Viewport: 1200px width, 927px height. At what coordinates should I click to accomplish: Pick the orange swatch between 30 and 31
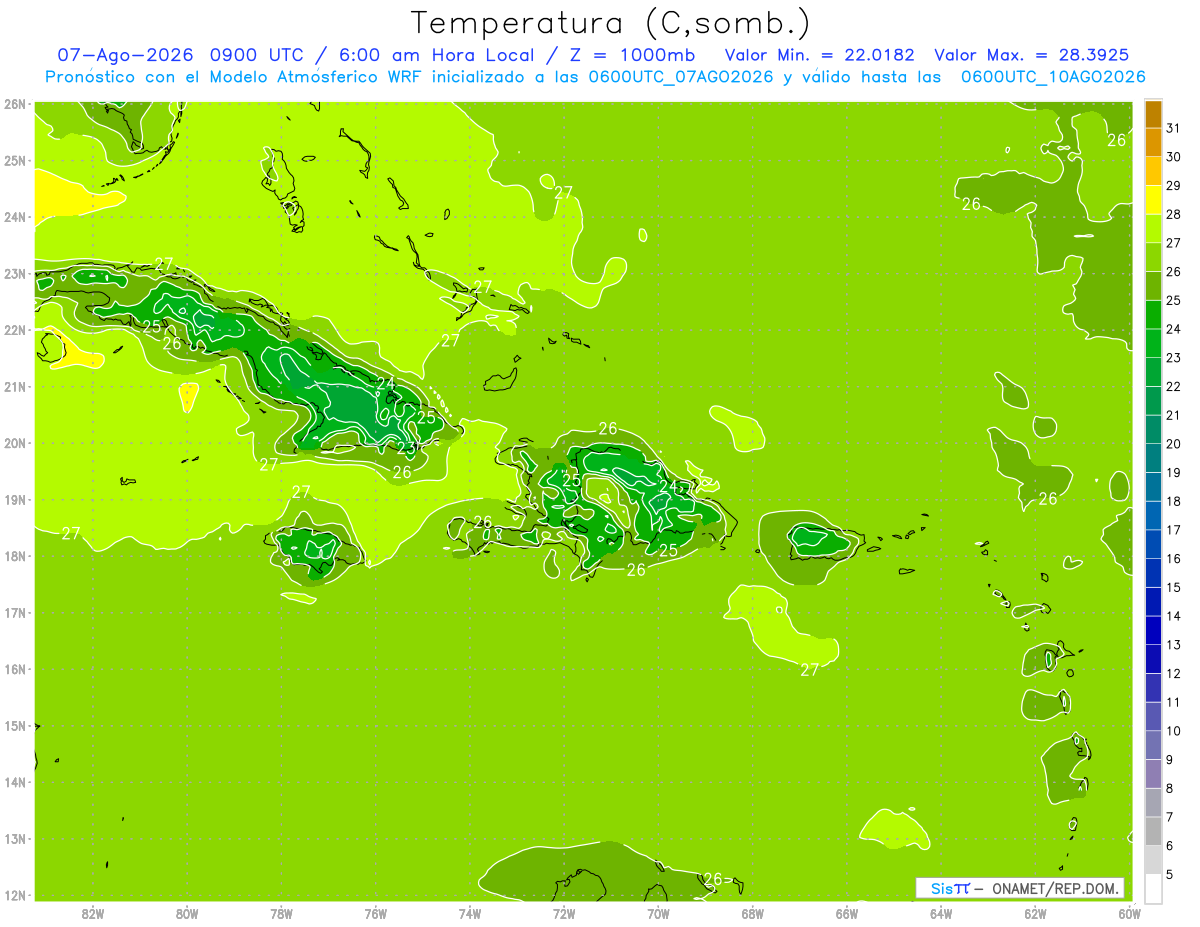(x=1153, y=143)
